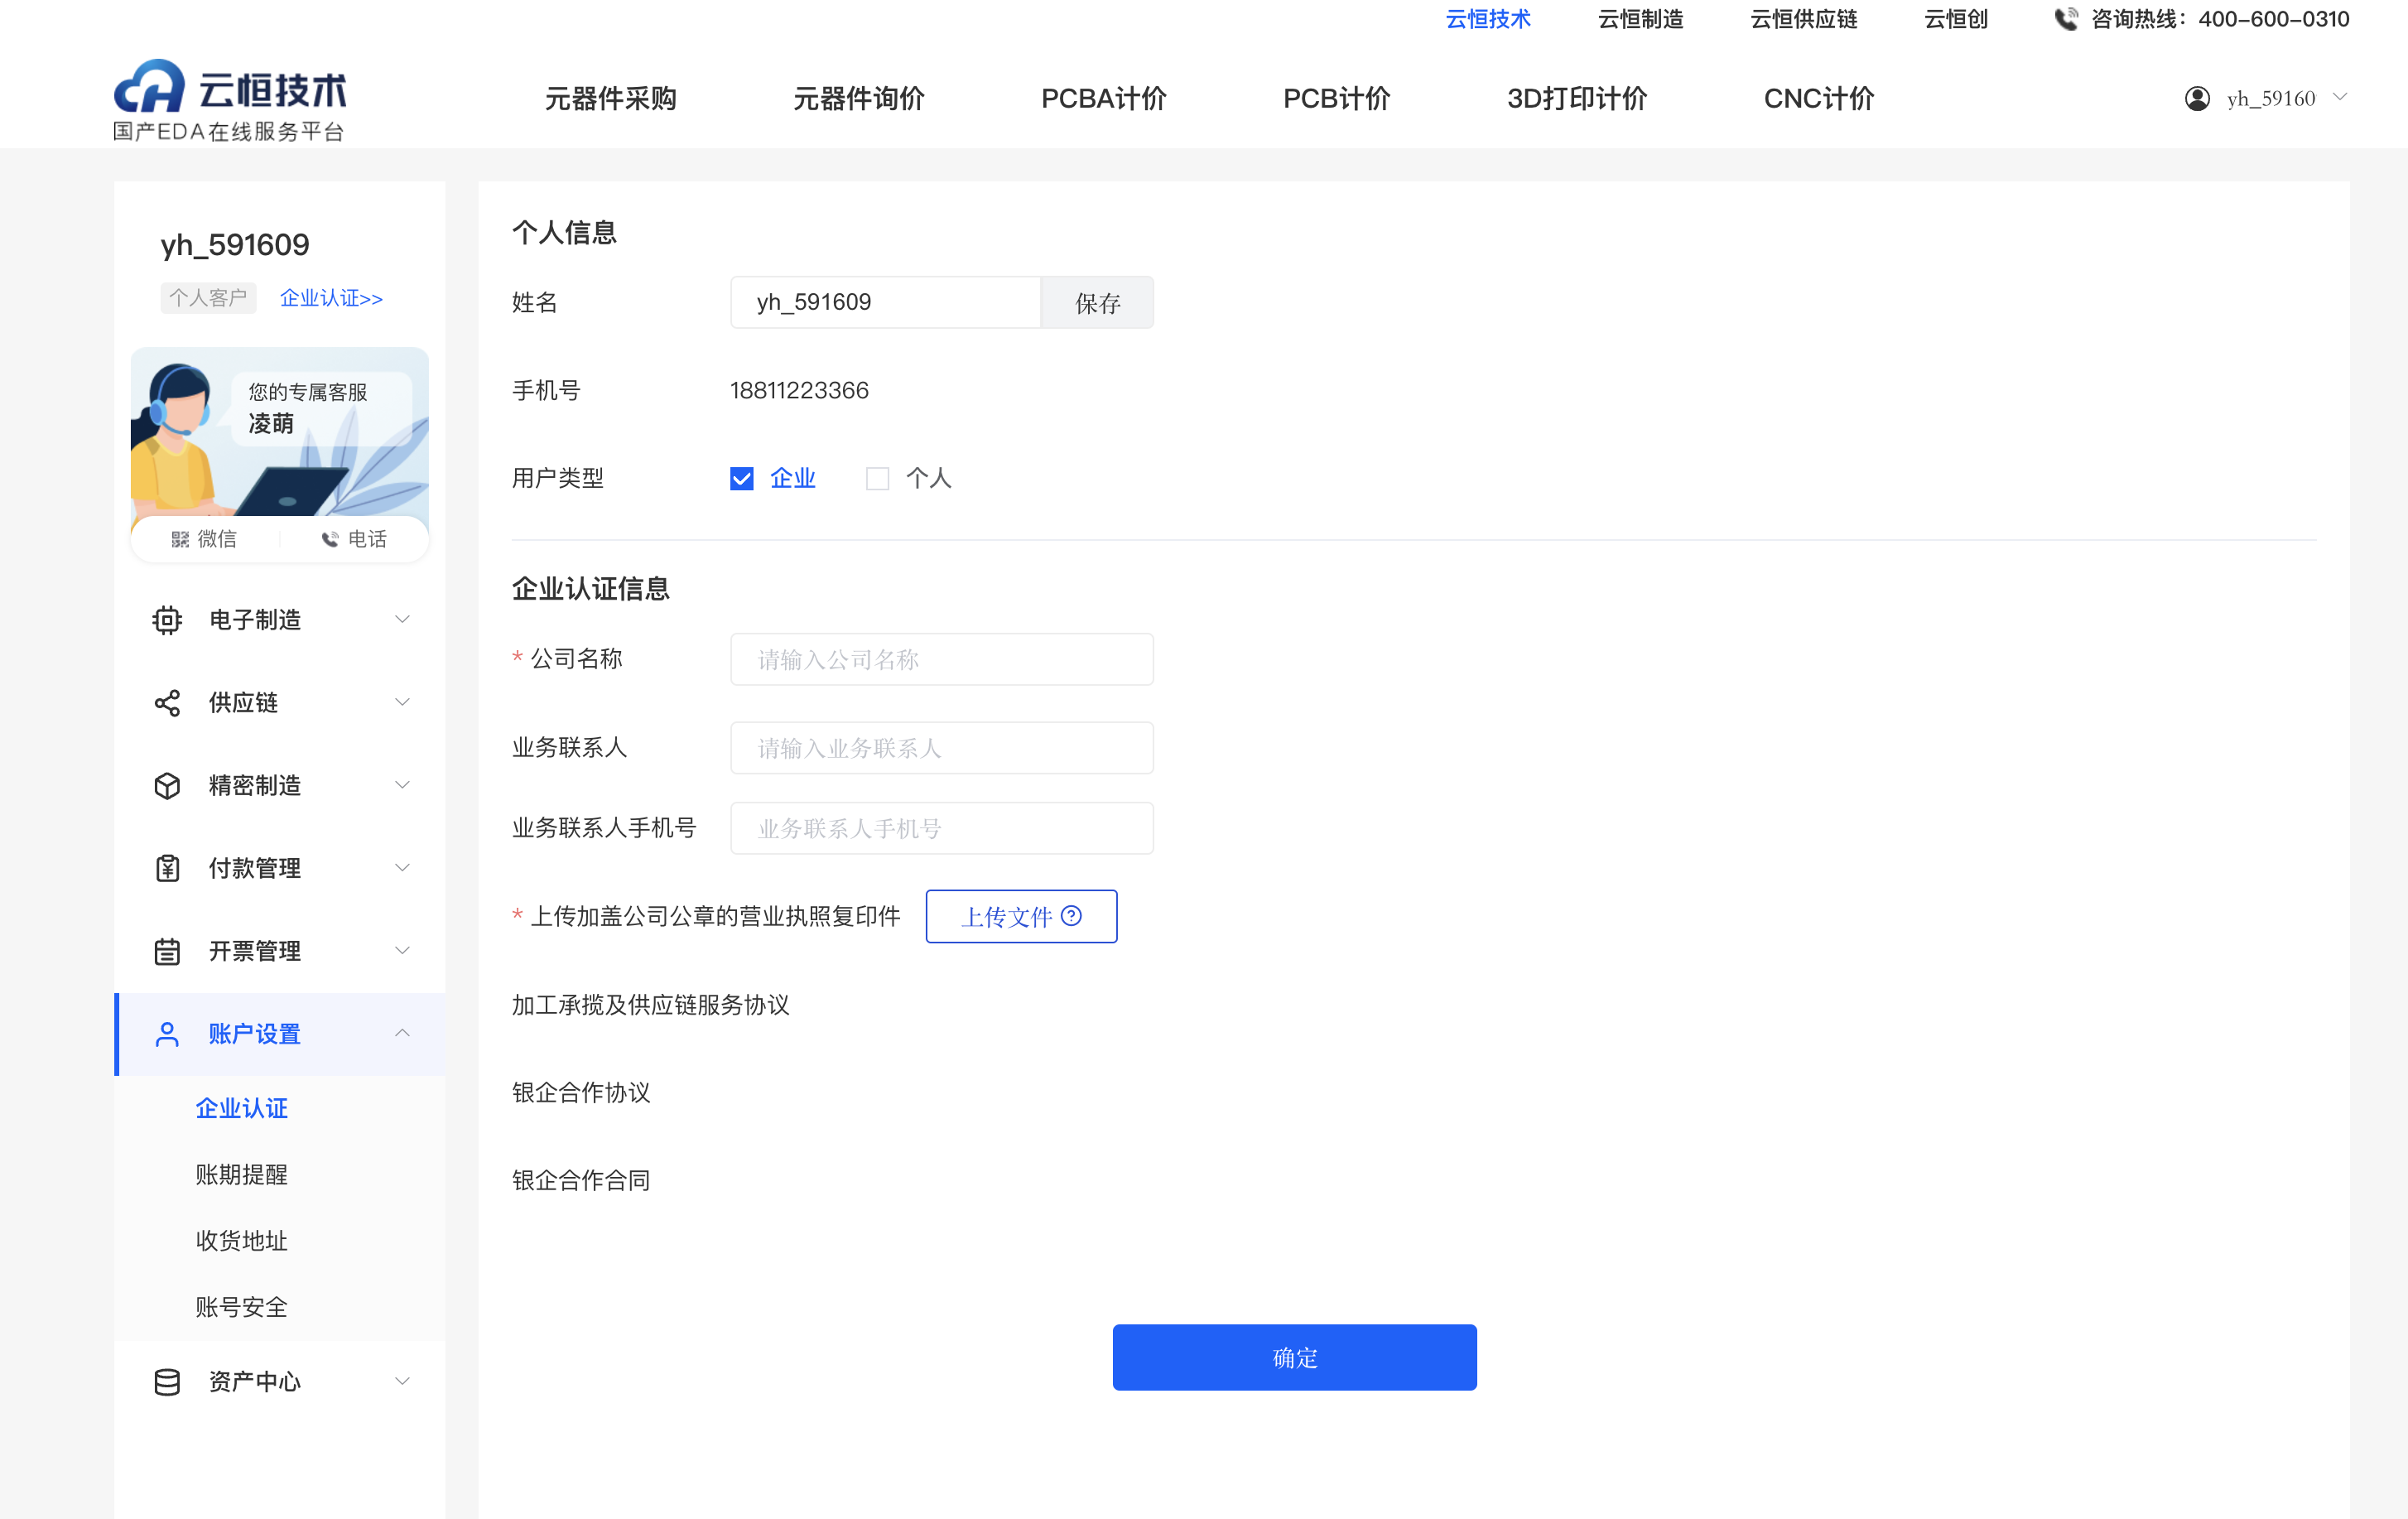Click the 微信 contact button
The image size is (2408, 1519).
(x=205, y=540)
